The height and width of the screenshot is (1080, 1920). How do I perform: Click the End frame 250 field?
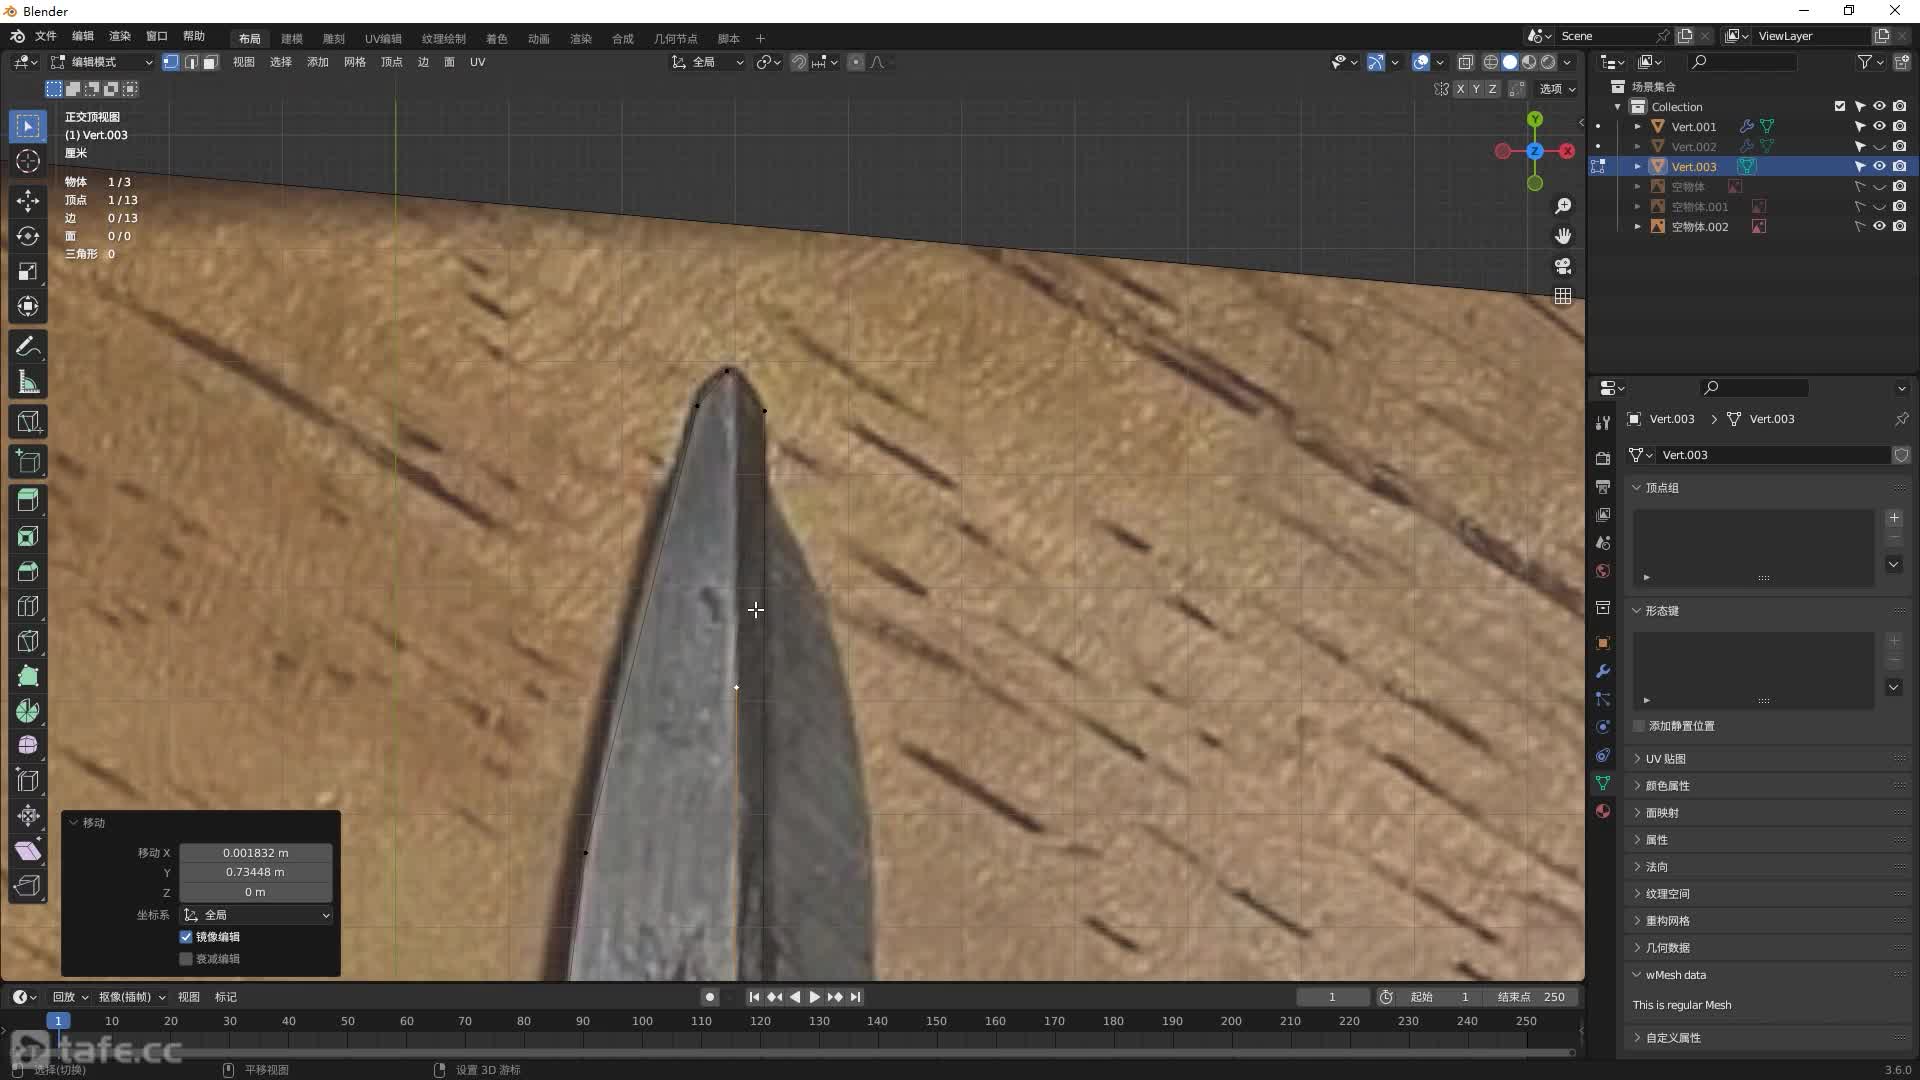coord(1530,997)
